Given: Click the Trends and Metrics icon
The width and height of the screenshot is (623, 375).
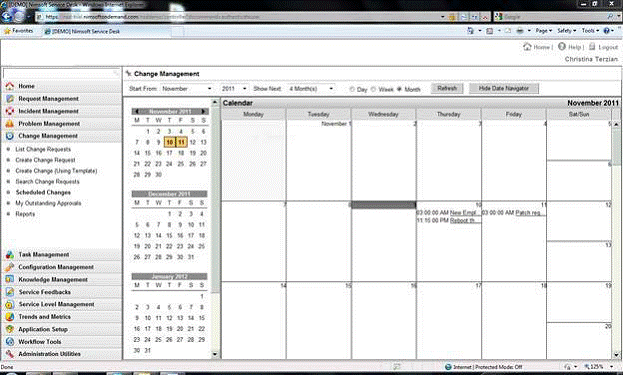Looking at the screenshot, I should (10, 317).
